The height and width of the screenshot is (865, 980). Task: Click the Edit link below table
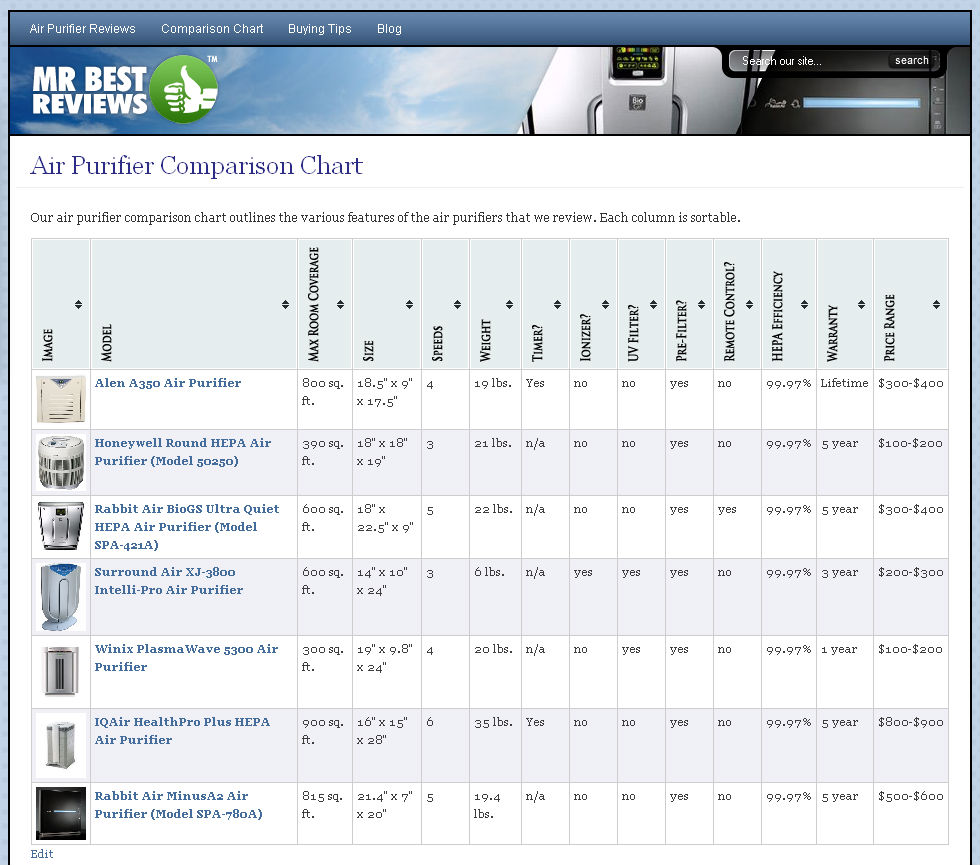point(42,854)
